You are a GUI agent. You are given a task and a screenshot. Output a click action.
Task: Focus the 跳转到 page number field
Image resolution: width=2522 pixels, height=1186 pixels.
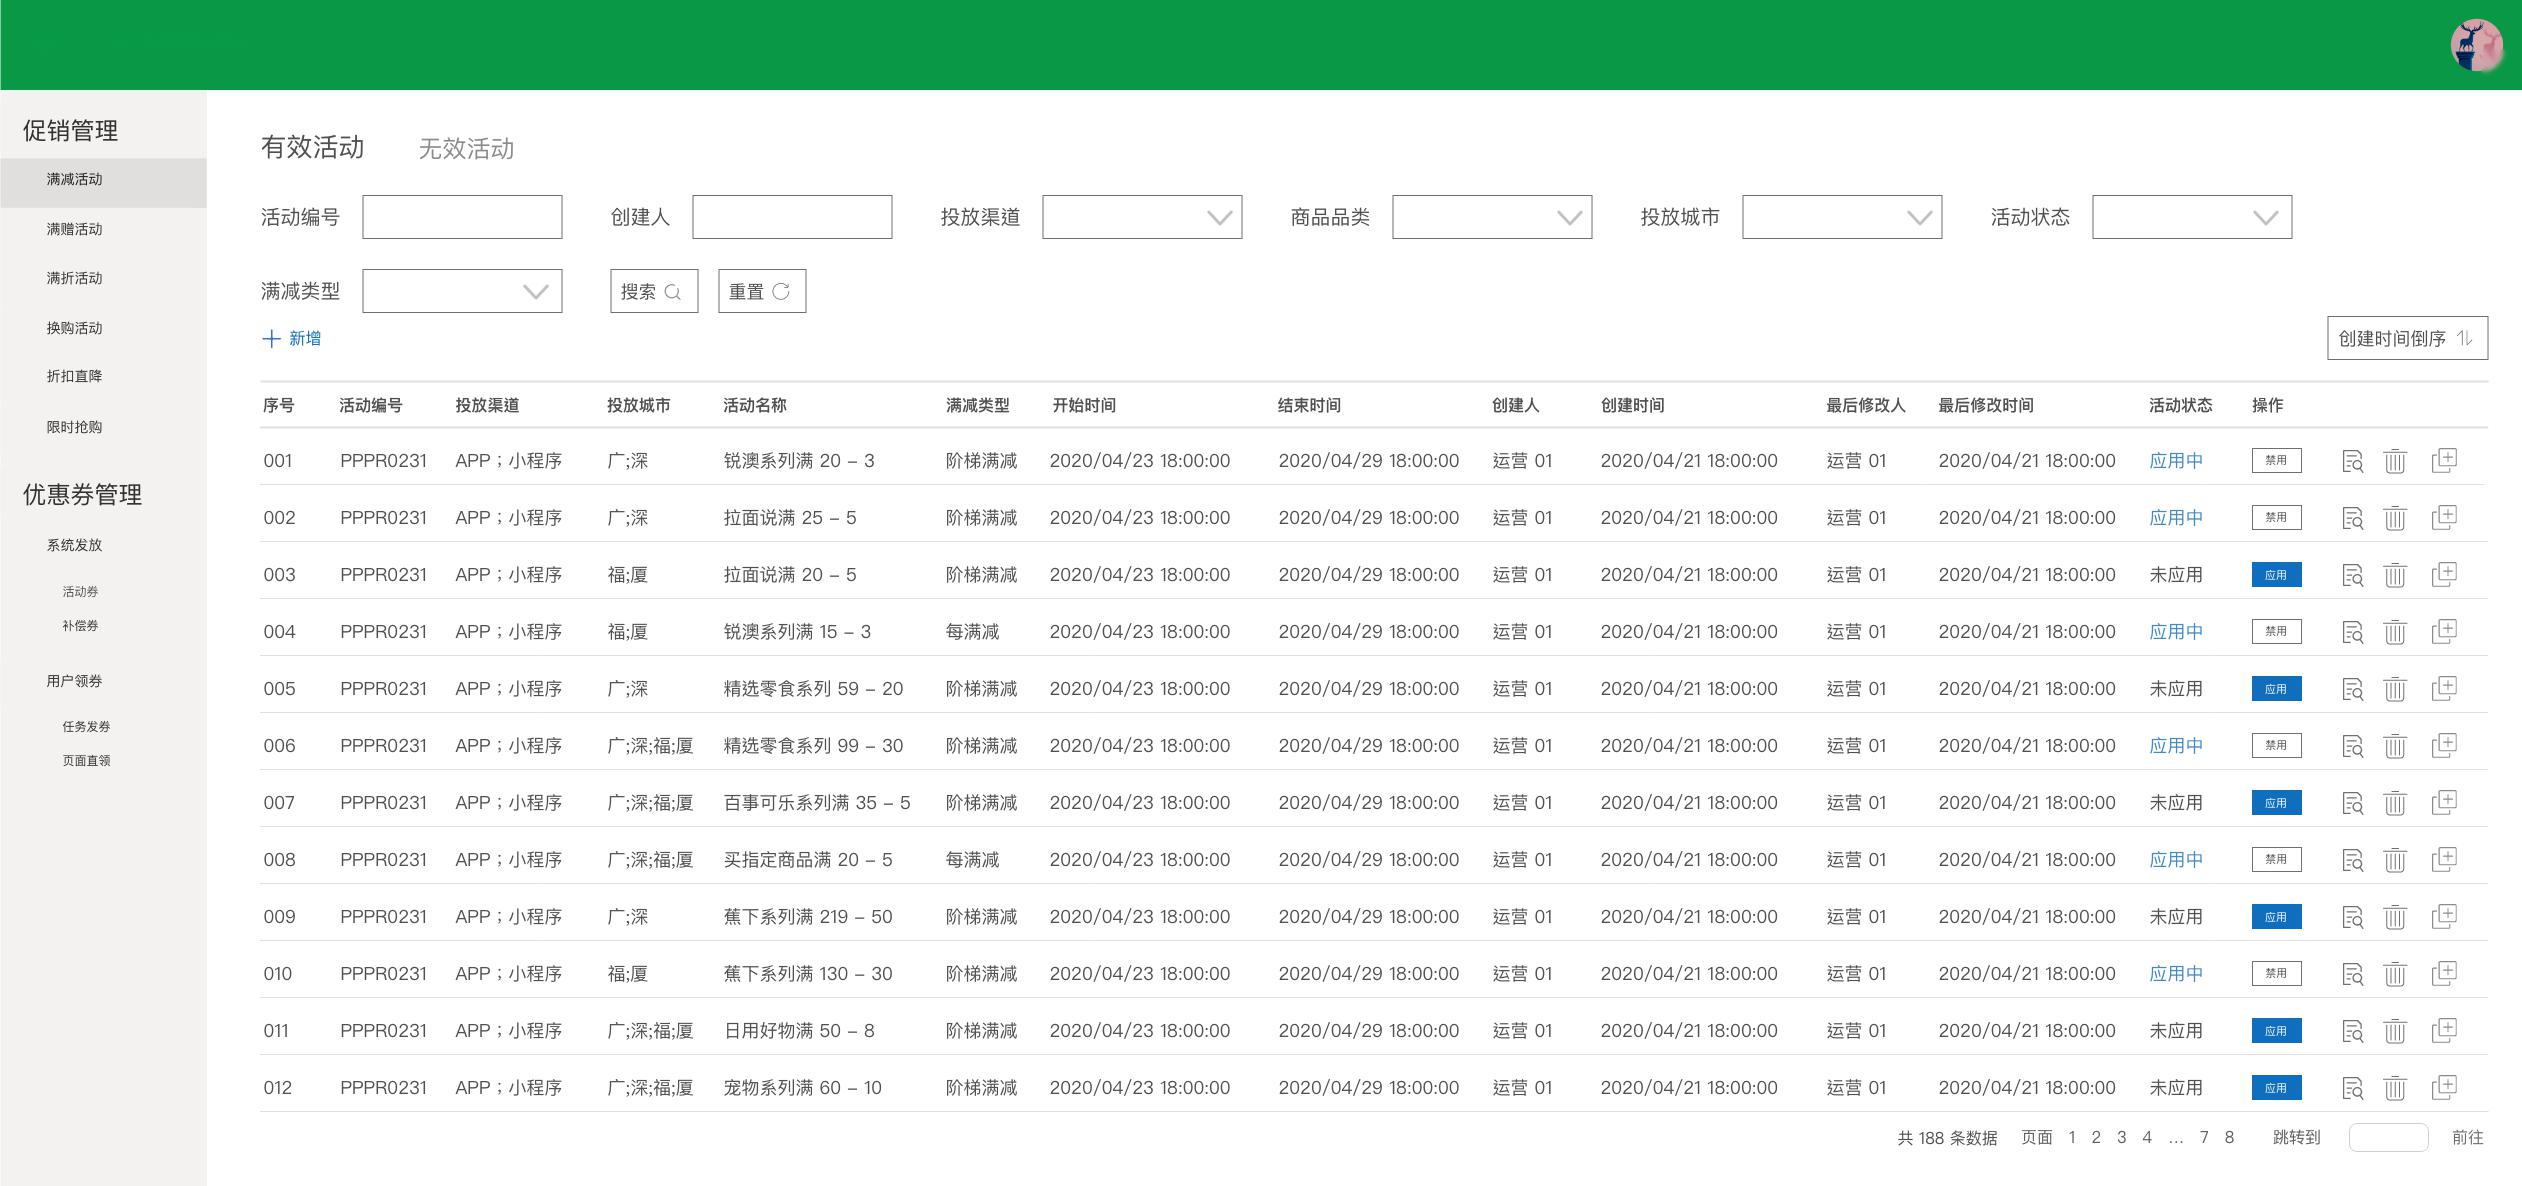coord(2388,1137)
